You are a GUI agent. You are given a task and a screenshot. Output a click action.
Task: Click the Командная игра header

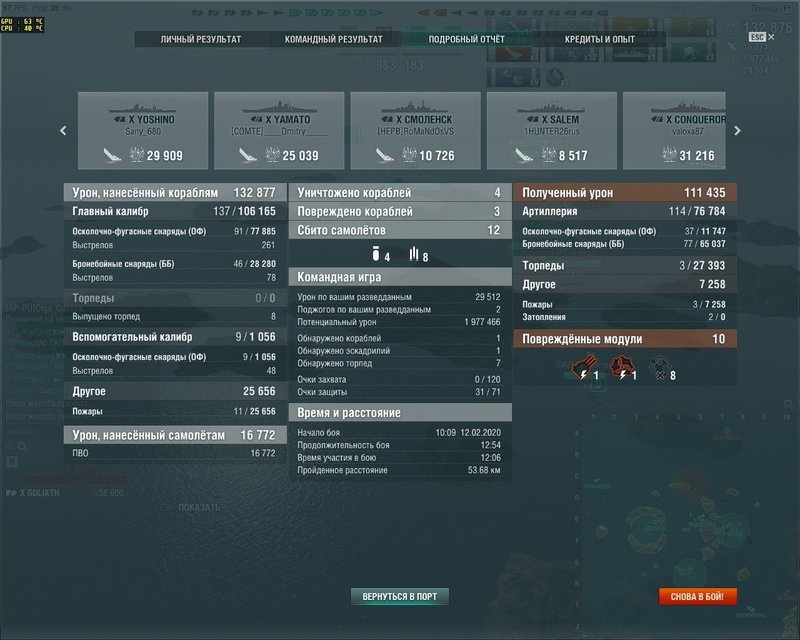point(400,277)
